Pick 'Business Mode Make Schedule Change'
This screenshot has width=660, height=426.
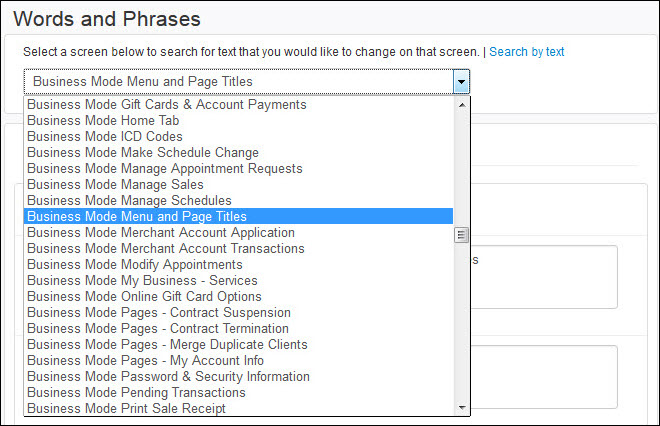143,152
